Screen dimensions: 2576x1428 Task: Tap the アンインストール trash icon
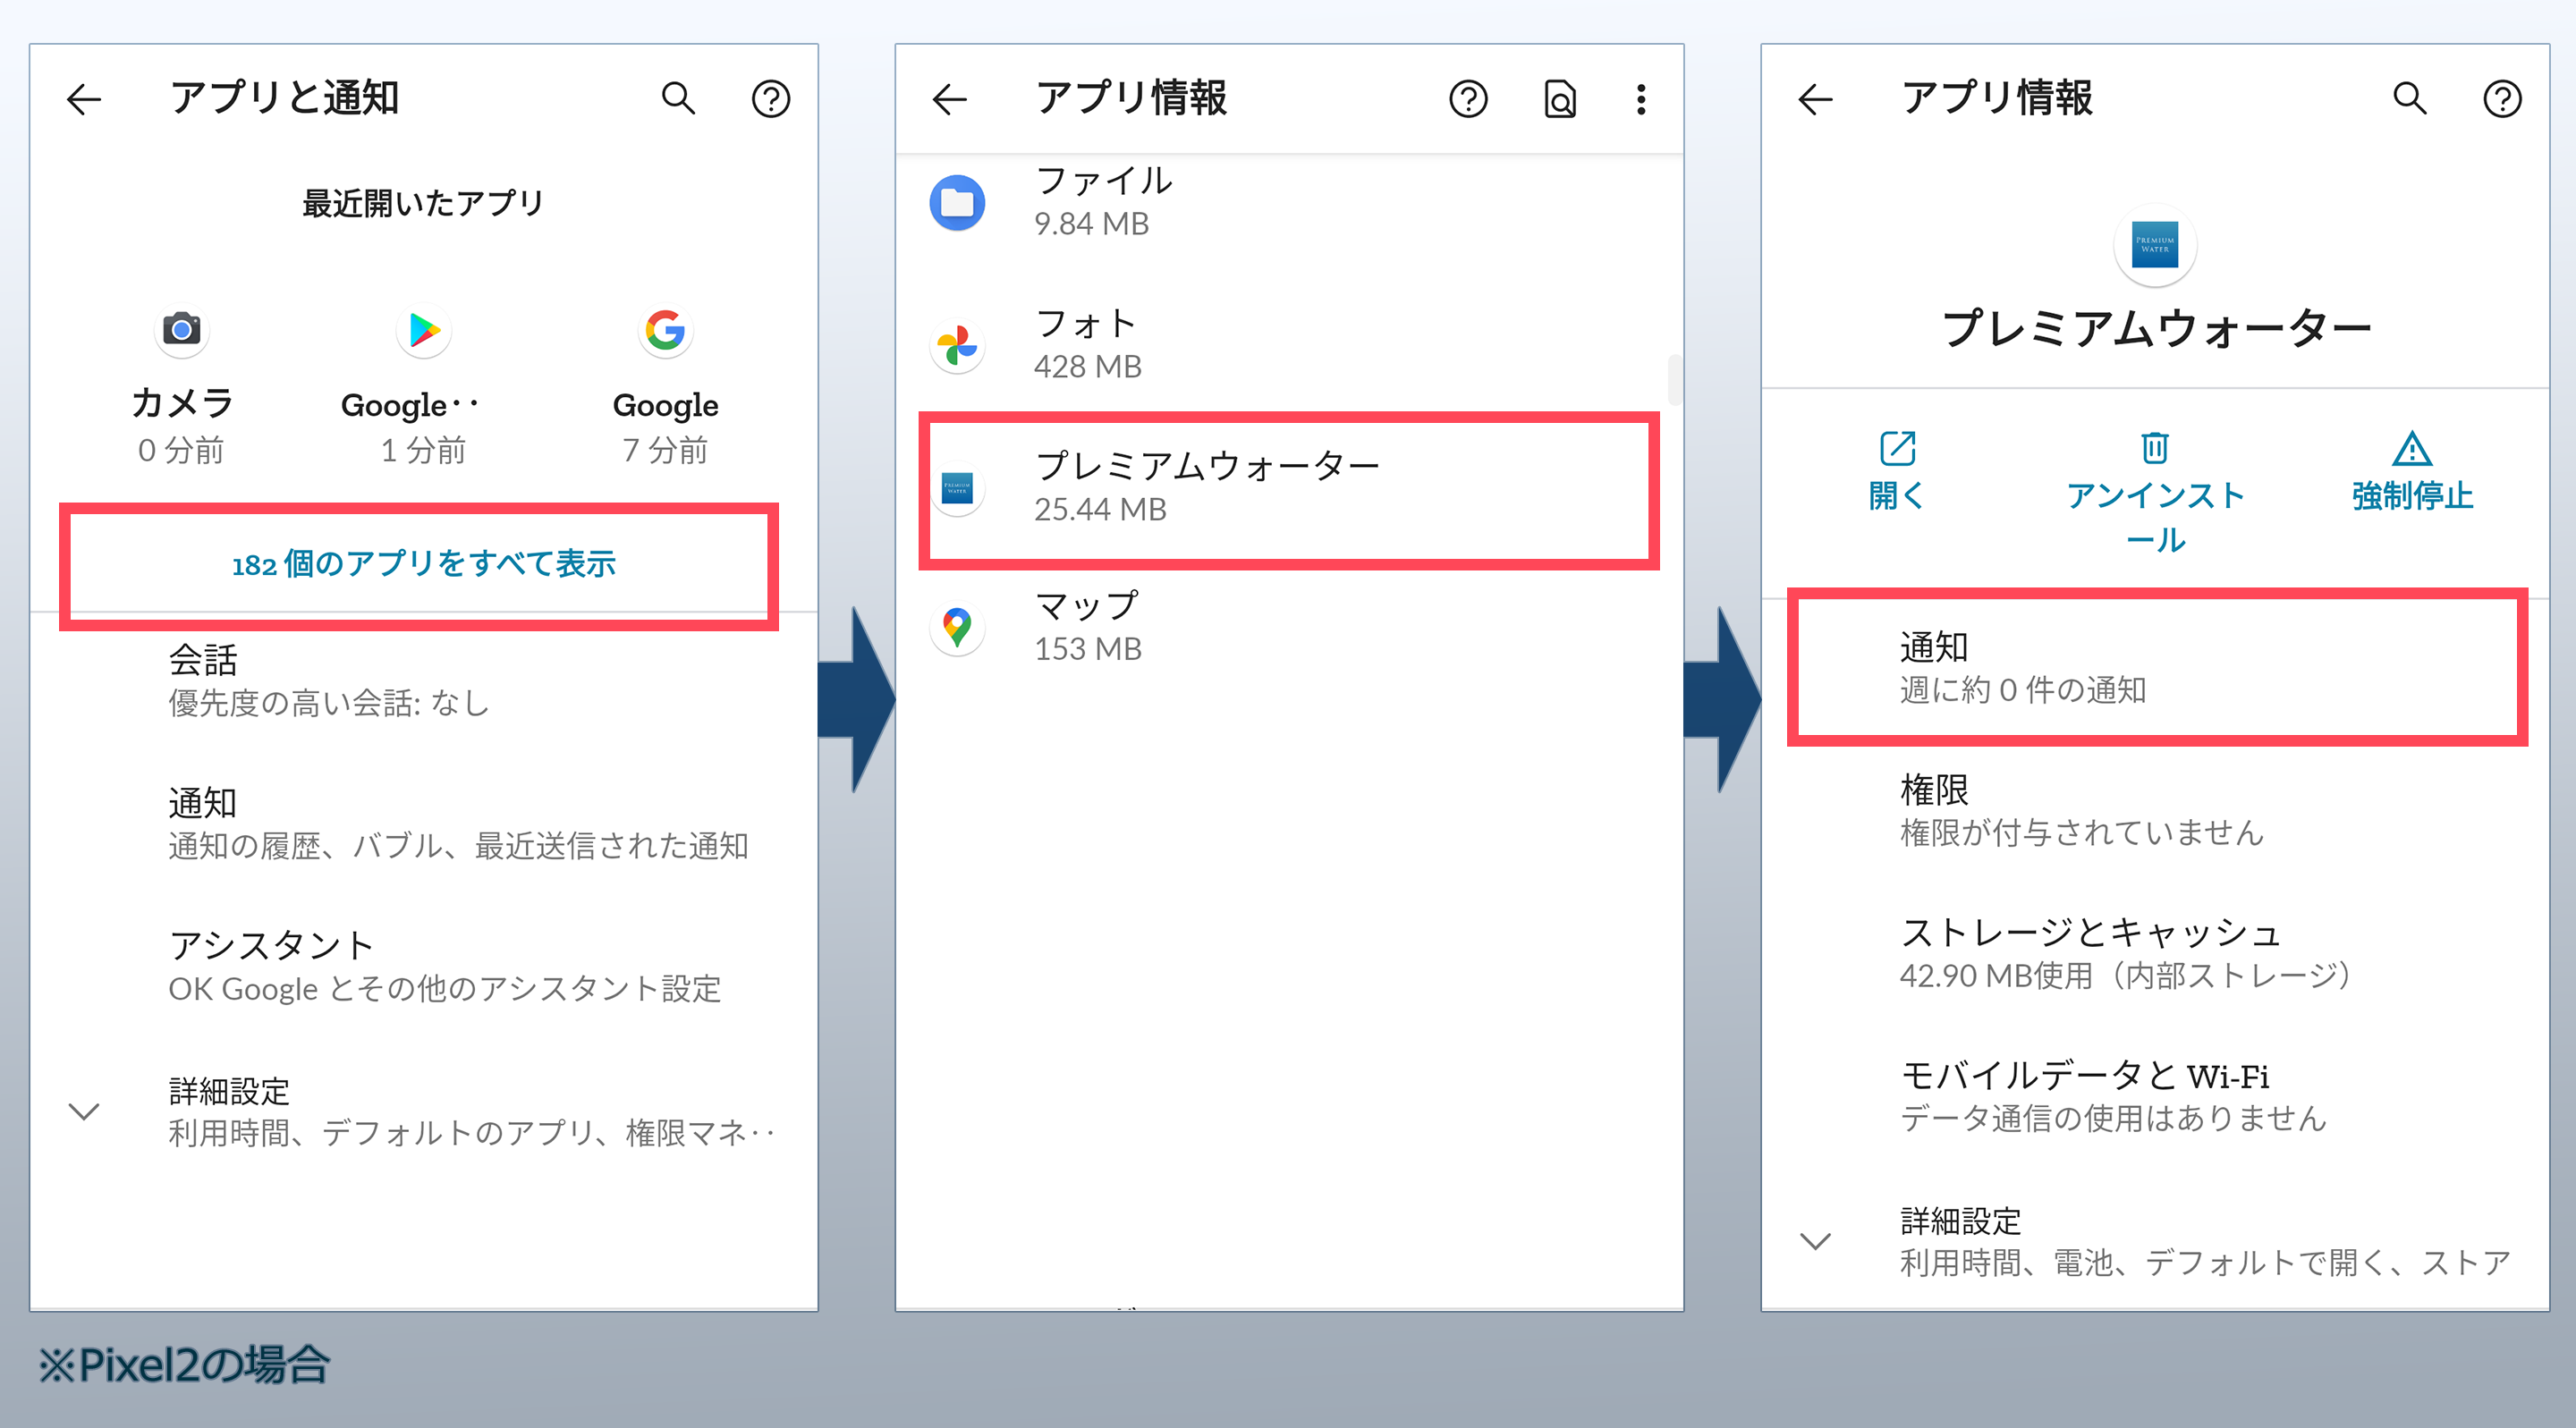[2155, 448]
